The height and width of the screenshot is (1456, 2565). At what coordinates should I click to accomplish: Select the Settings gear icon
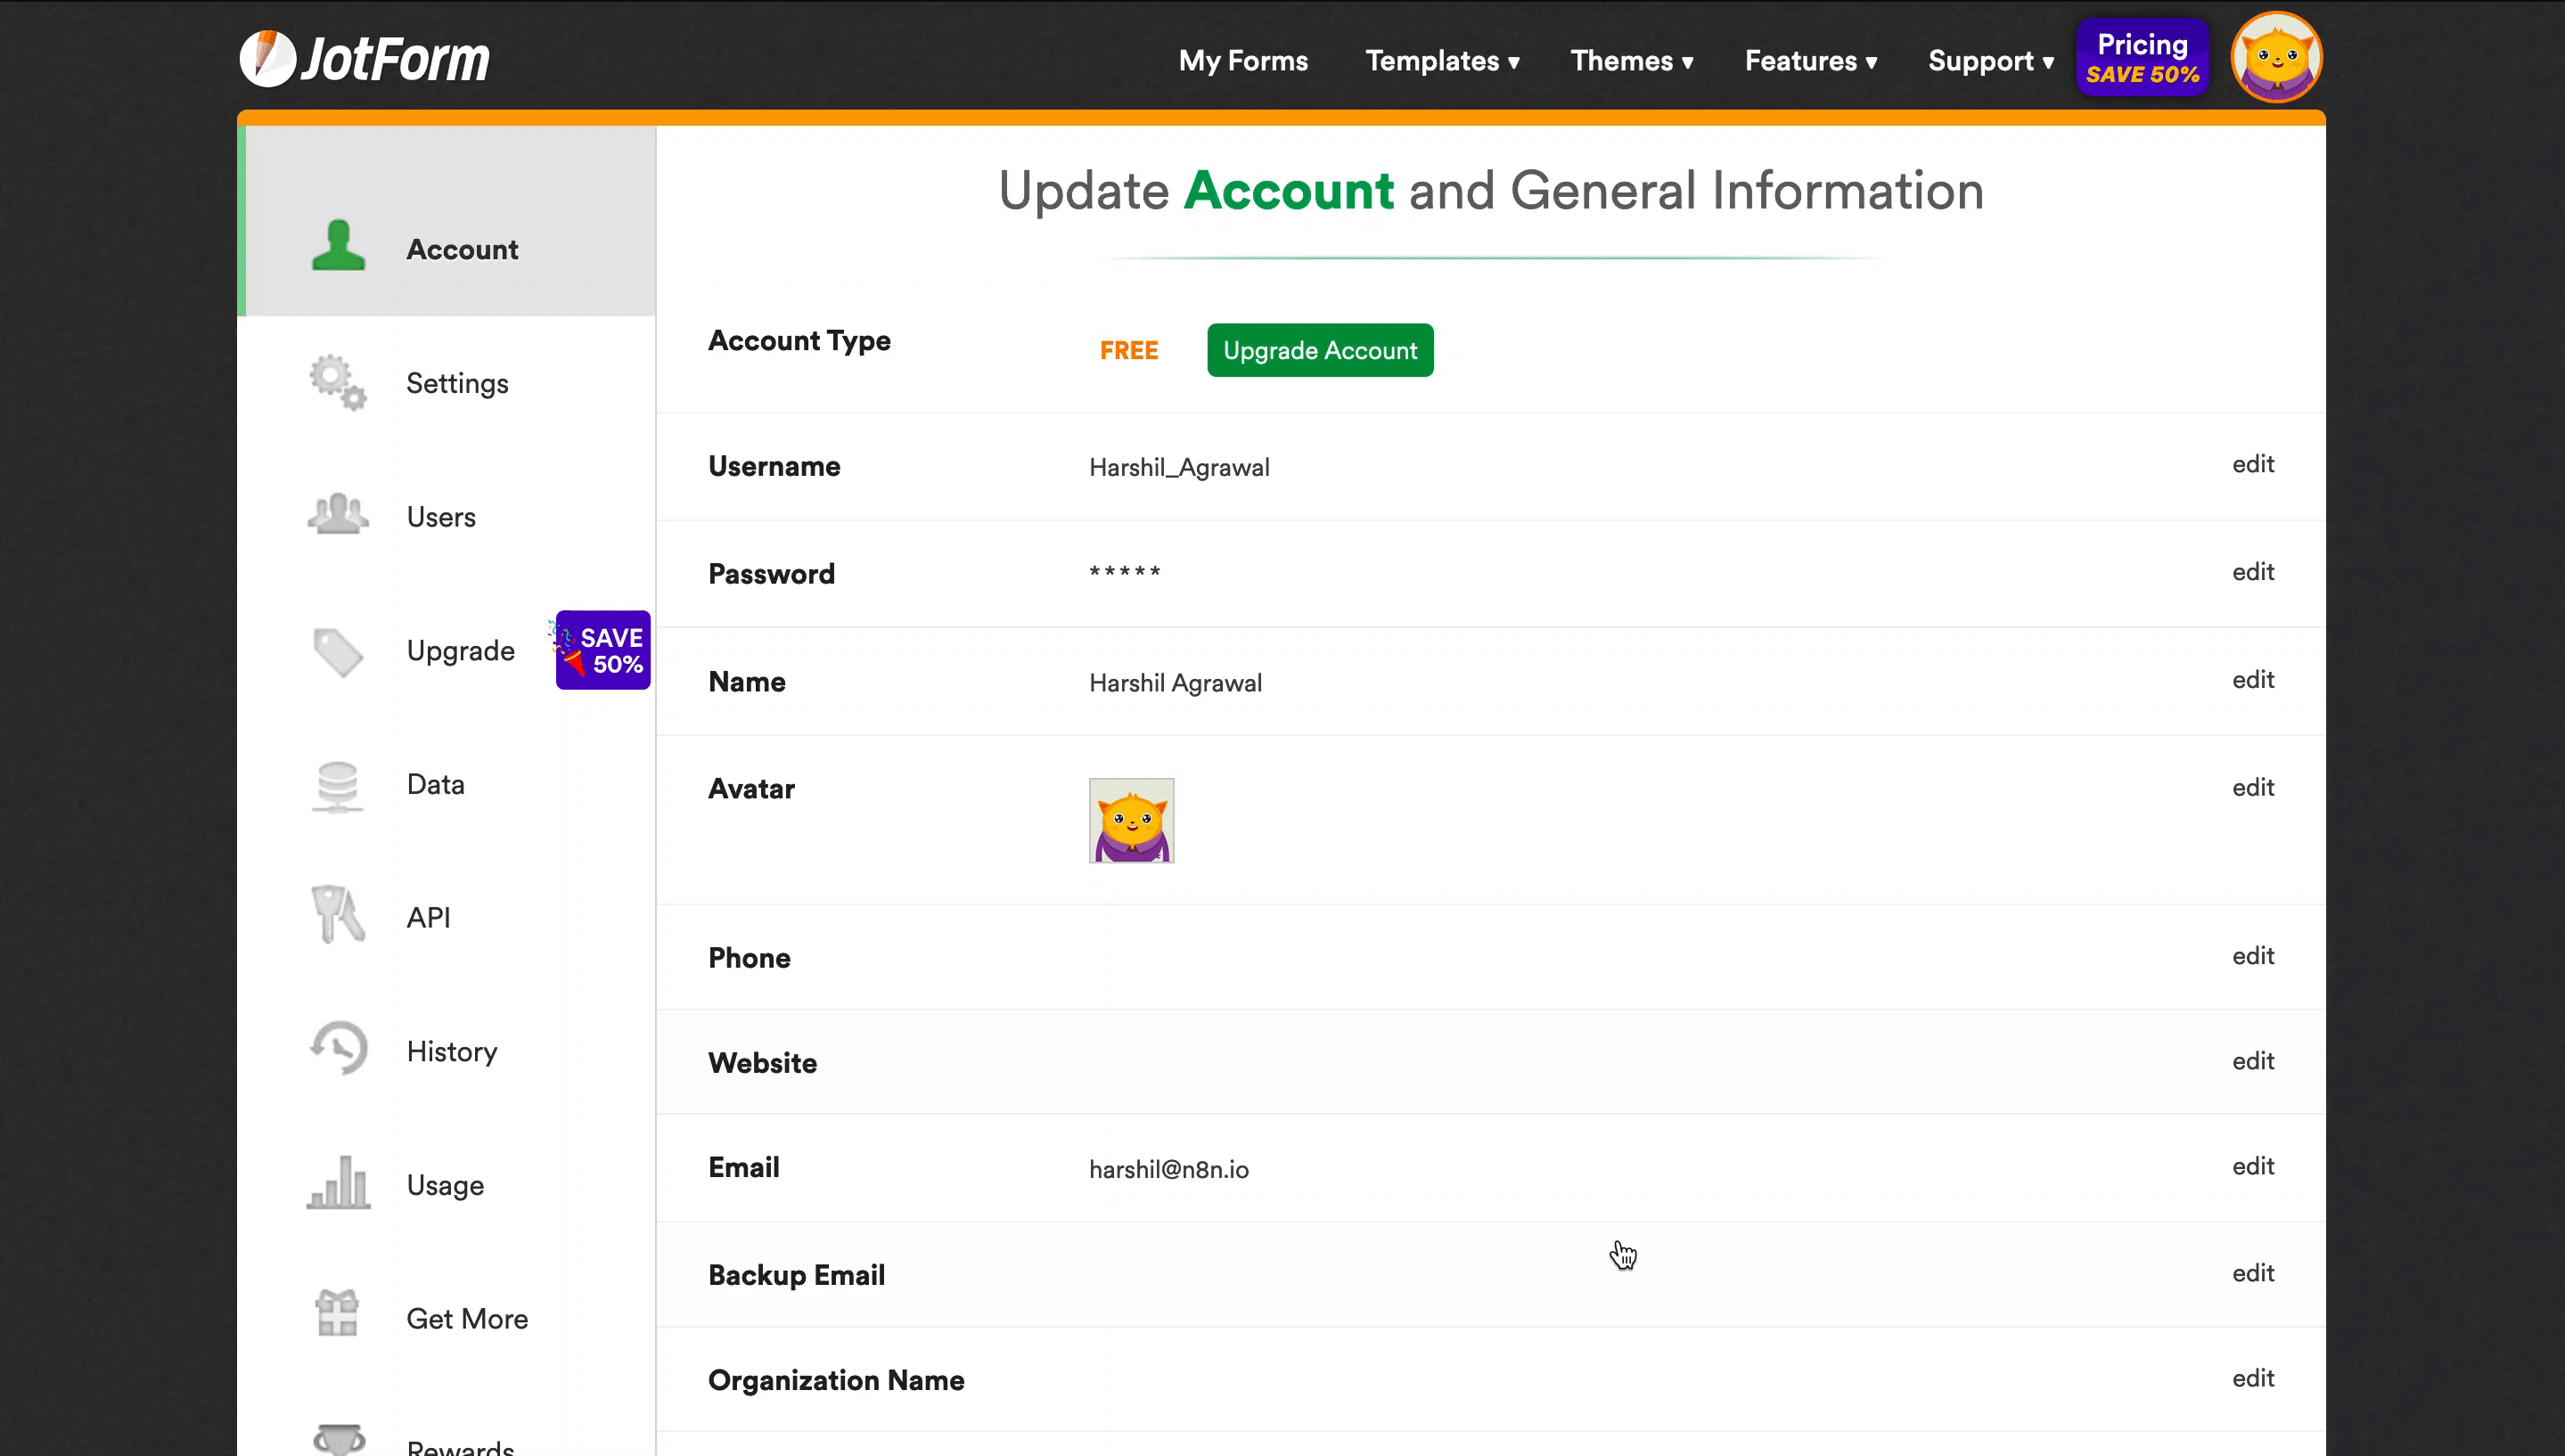(336, 382)
